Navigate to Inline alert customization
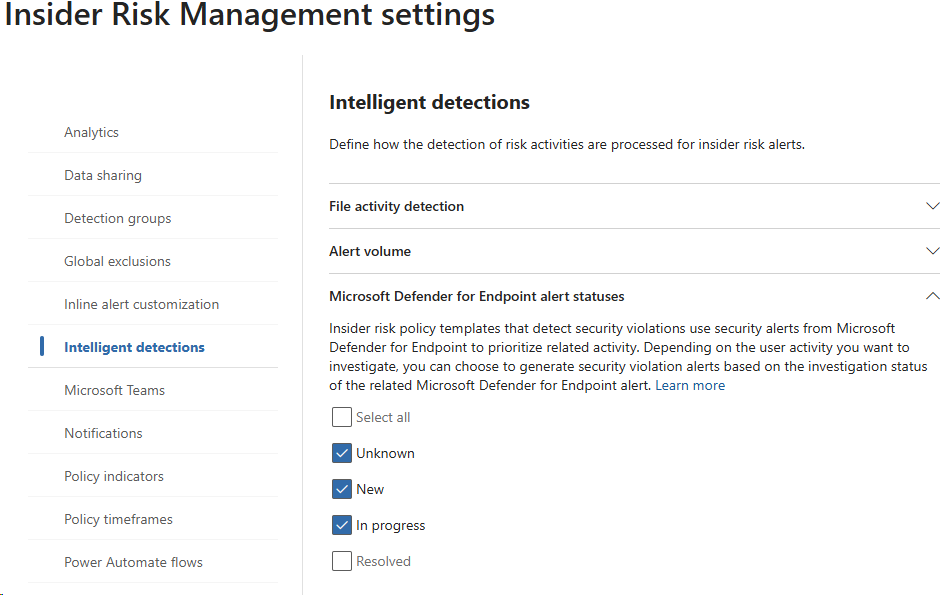The height and width of the screenshot is (595, 944). (x=141, y=304)
